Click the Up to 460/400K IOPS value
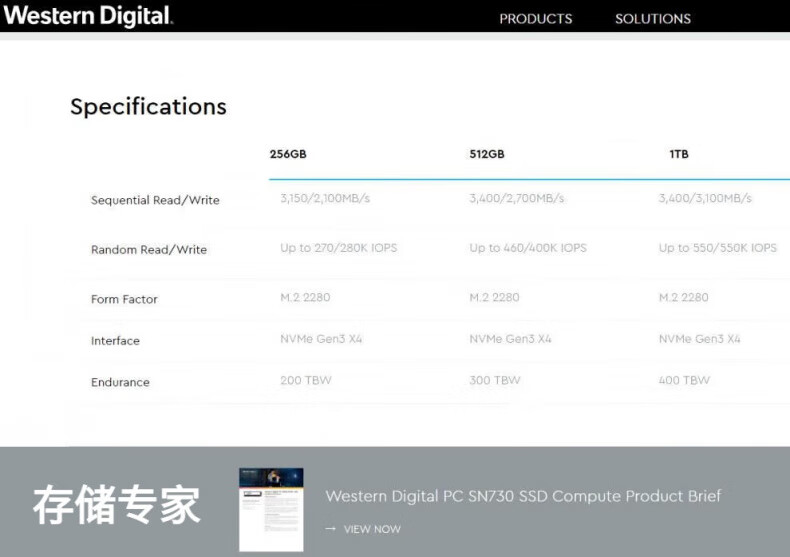 coord(528,248)
